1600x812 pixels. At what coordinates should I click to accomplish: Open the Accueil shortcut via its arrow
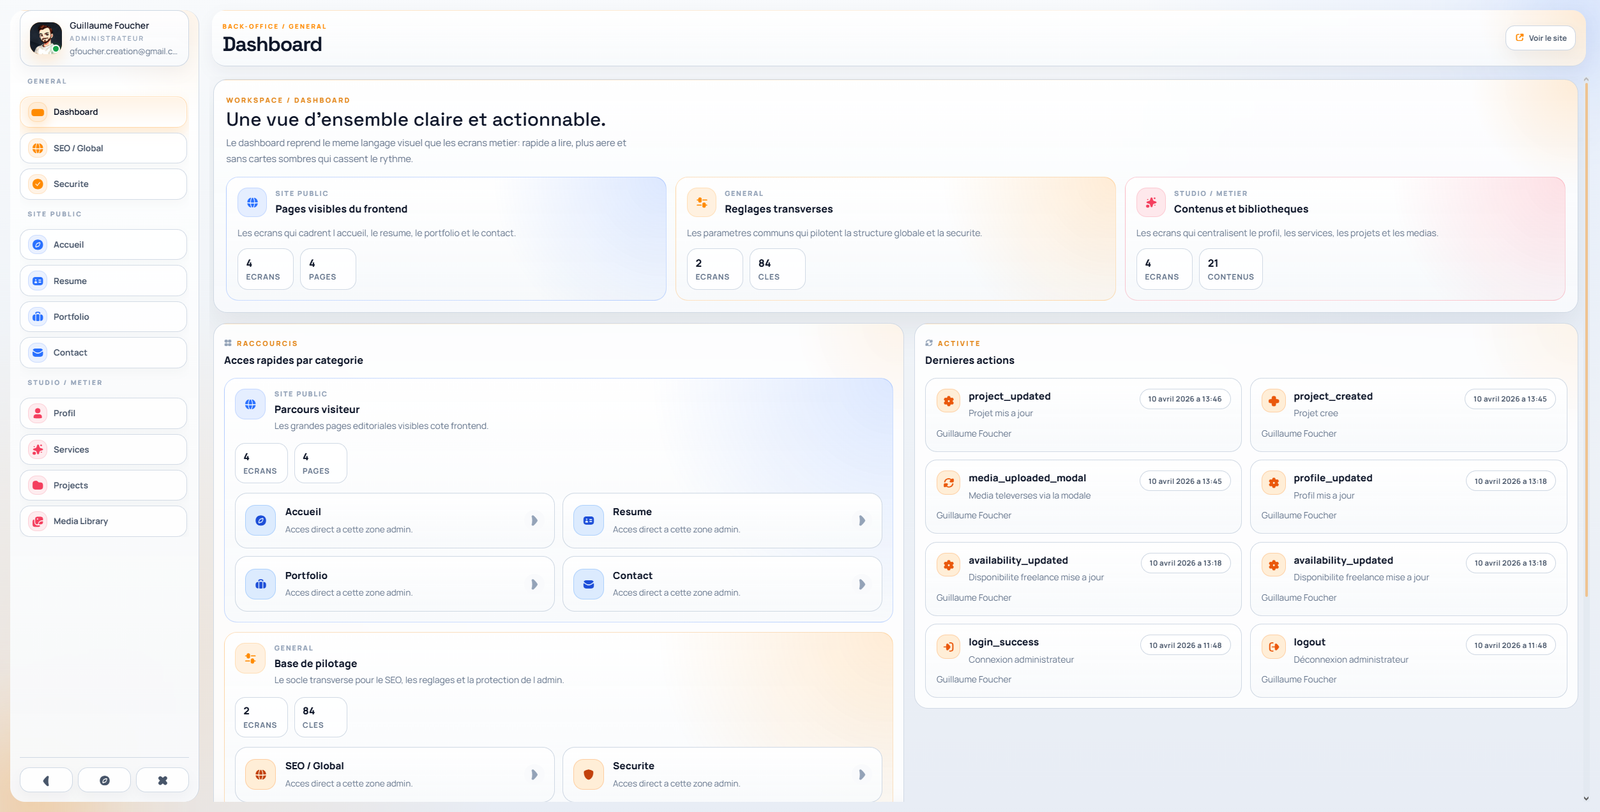(534, 521)
